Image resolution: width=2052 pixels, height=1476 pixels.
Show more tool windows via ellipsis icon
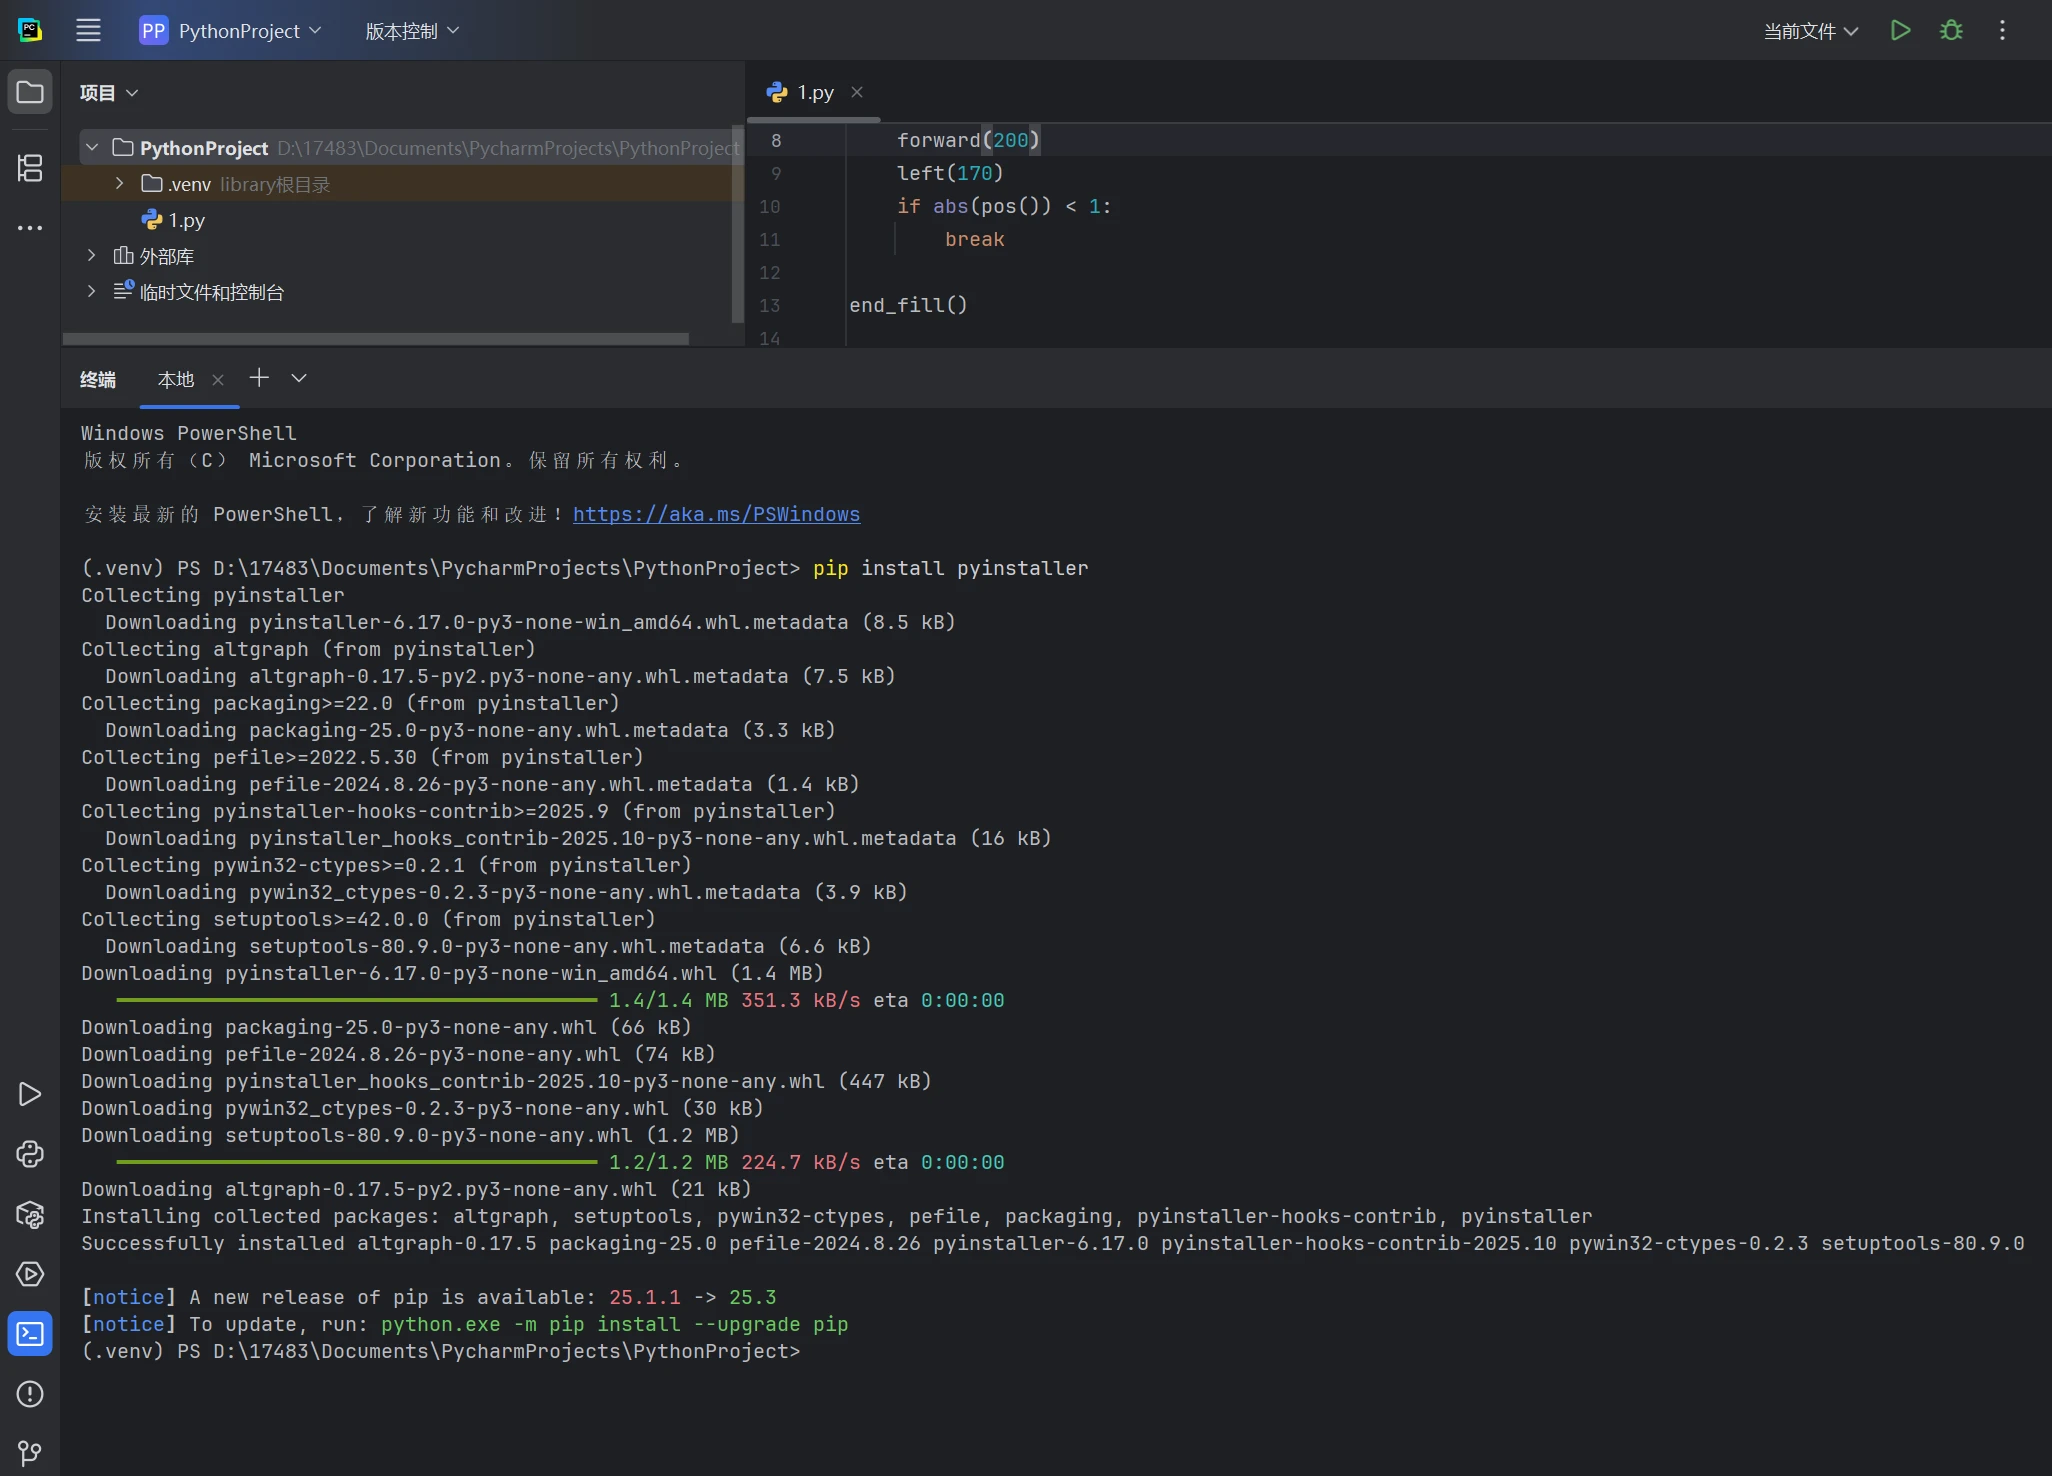click(x=30, y=228)
